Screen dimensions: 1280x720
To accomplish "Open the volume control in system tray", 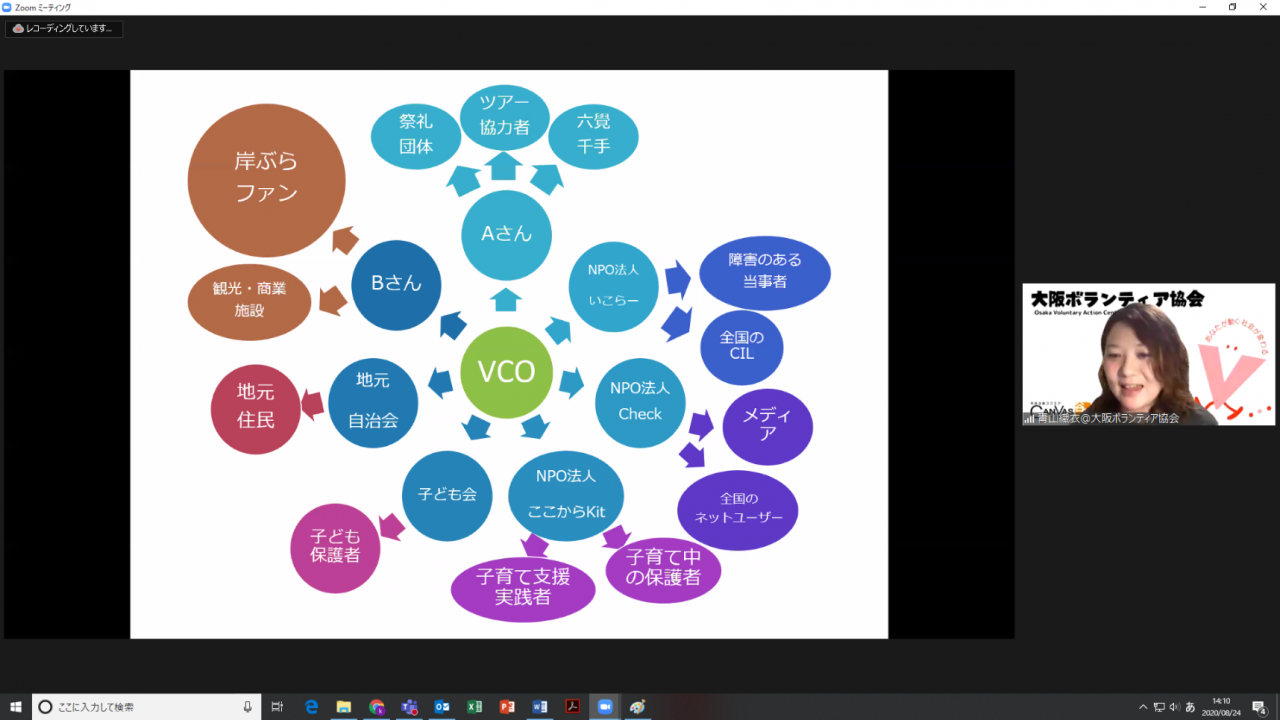I will click(1175, 707).
